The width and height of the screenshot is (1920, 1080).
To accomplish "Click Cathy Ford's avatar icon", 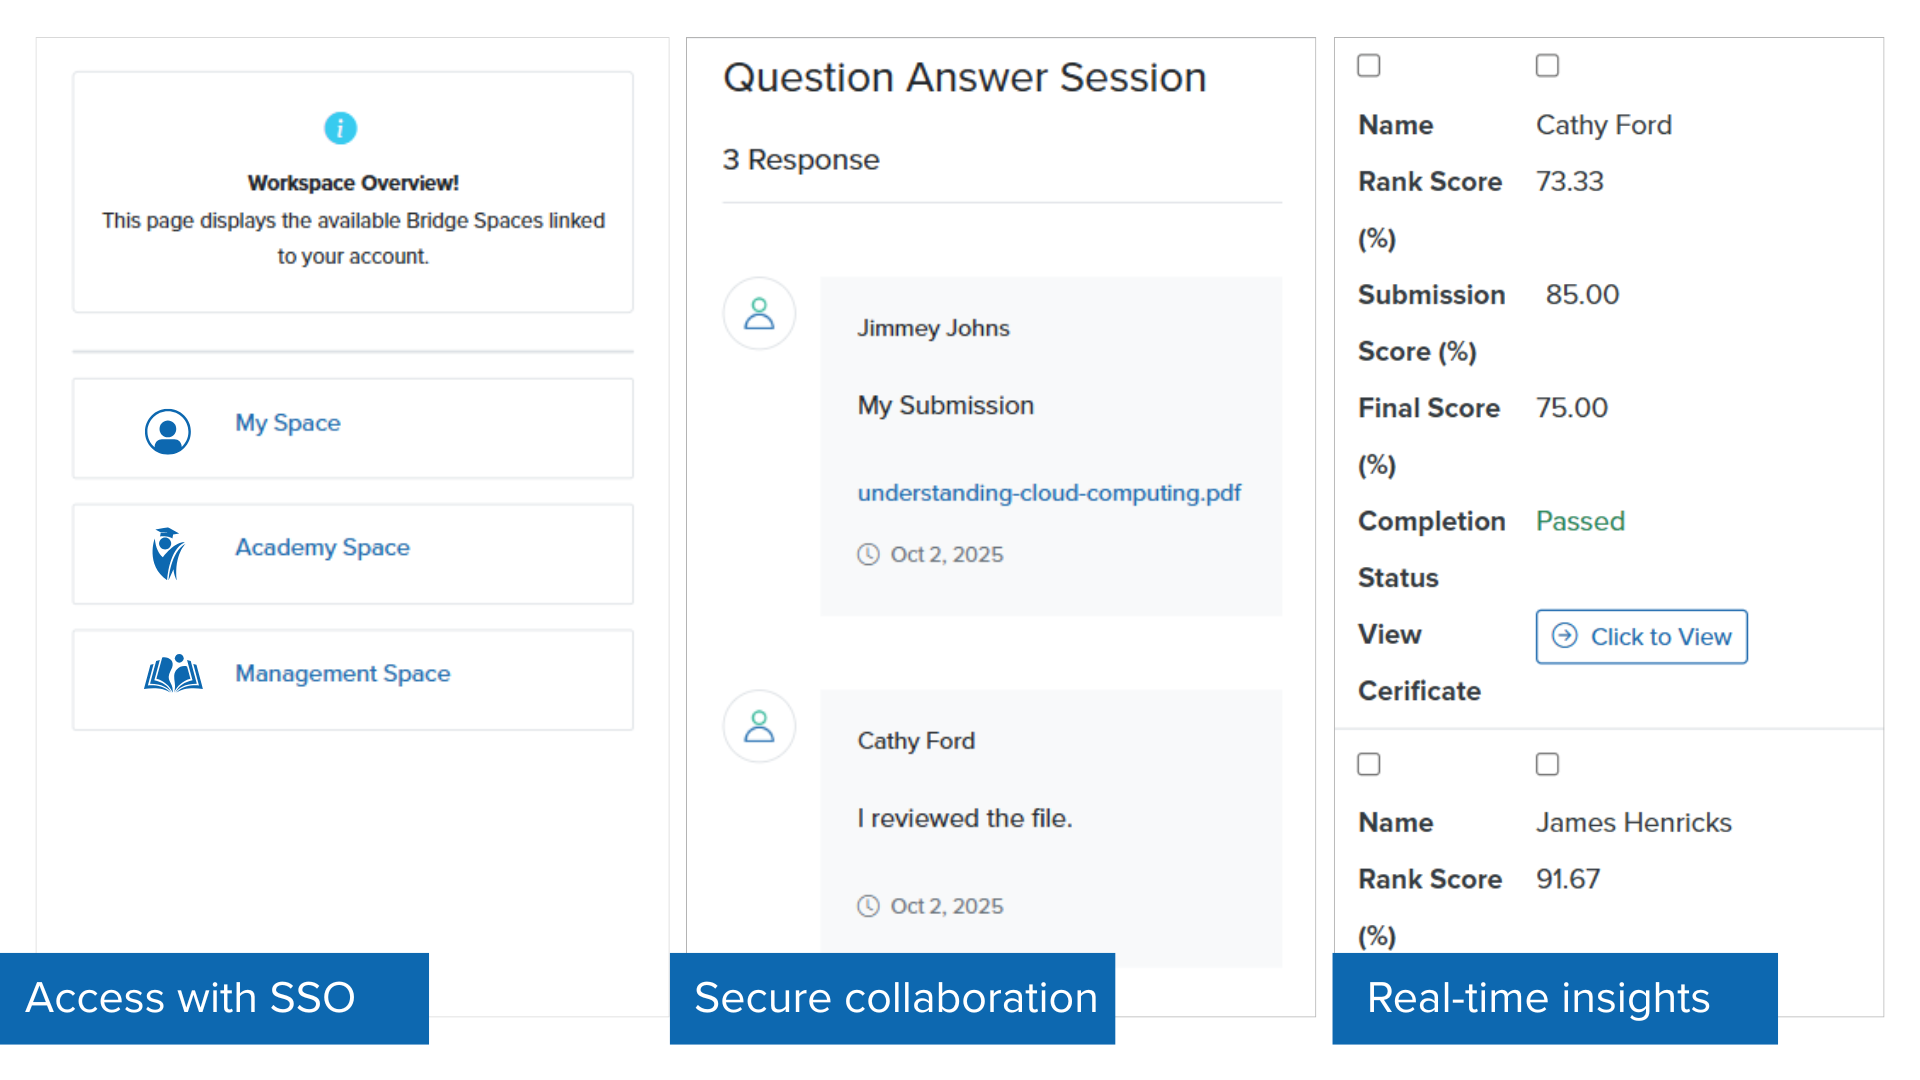I will (x=759, y=727).
